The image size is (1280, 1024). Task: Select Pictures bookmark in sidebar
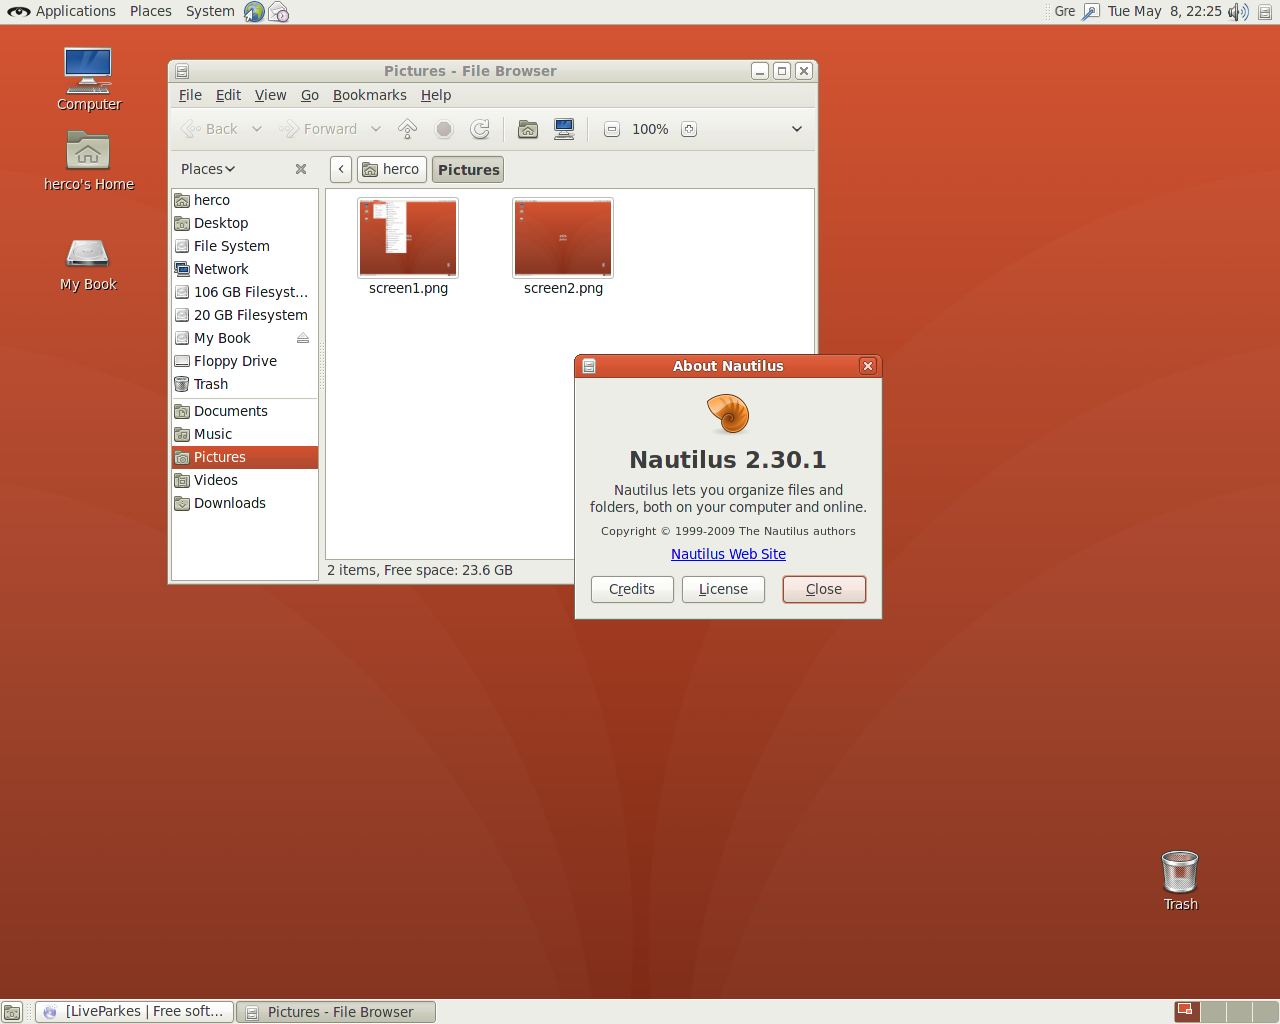(245, 457)
